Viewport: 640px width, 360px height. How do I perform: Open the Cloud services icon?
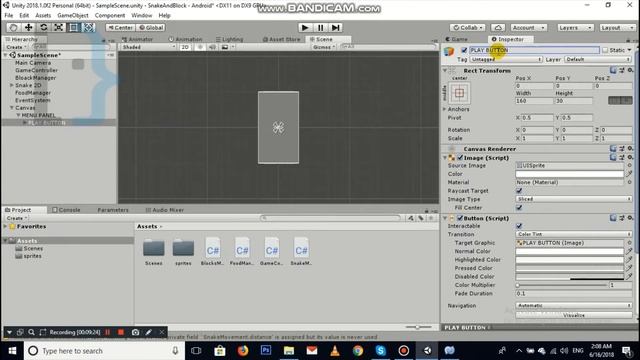498,27
